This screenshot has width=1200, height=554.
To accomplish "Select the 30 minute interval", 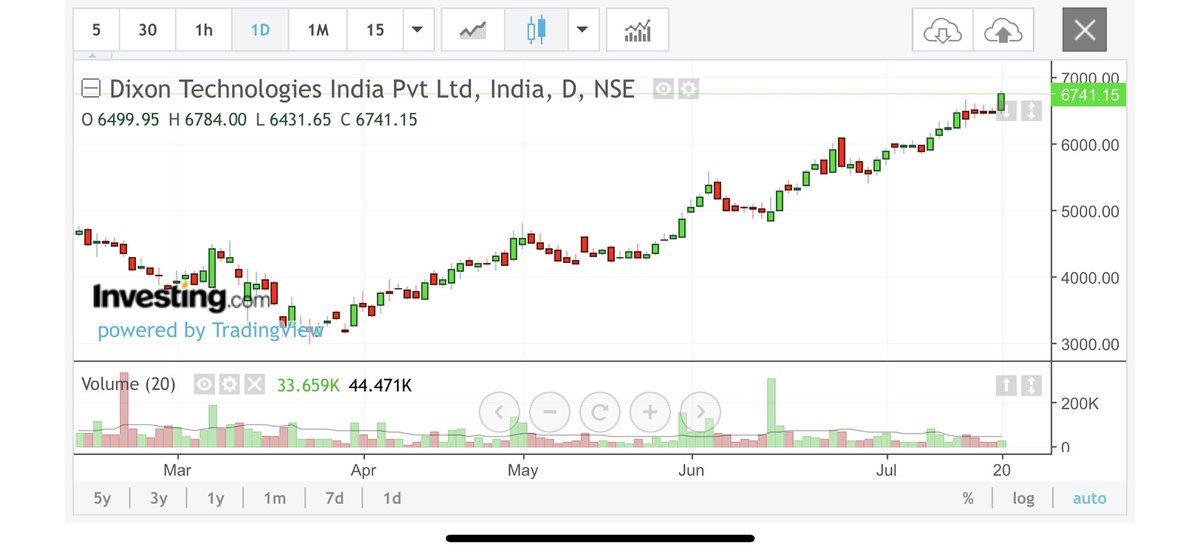I will (147, 30).
